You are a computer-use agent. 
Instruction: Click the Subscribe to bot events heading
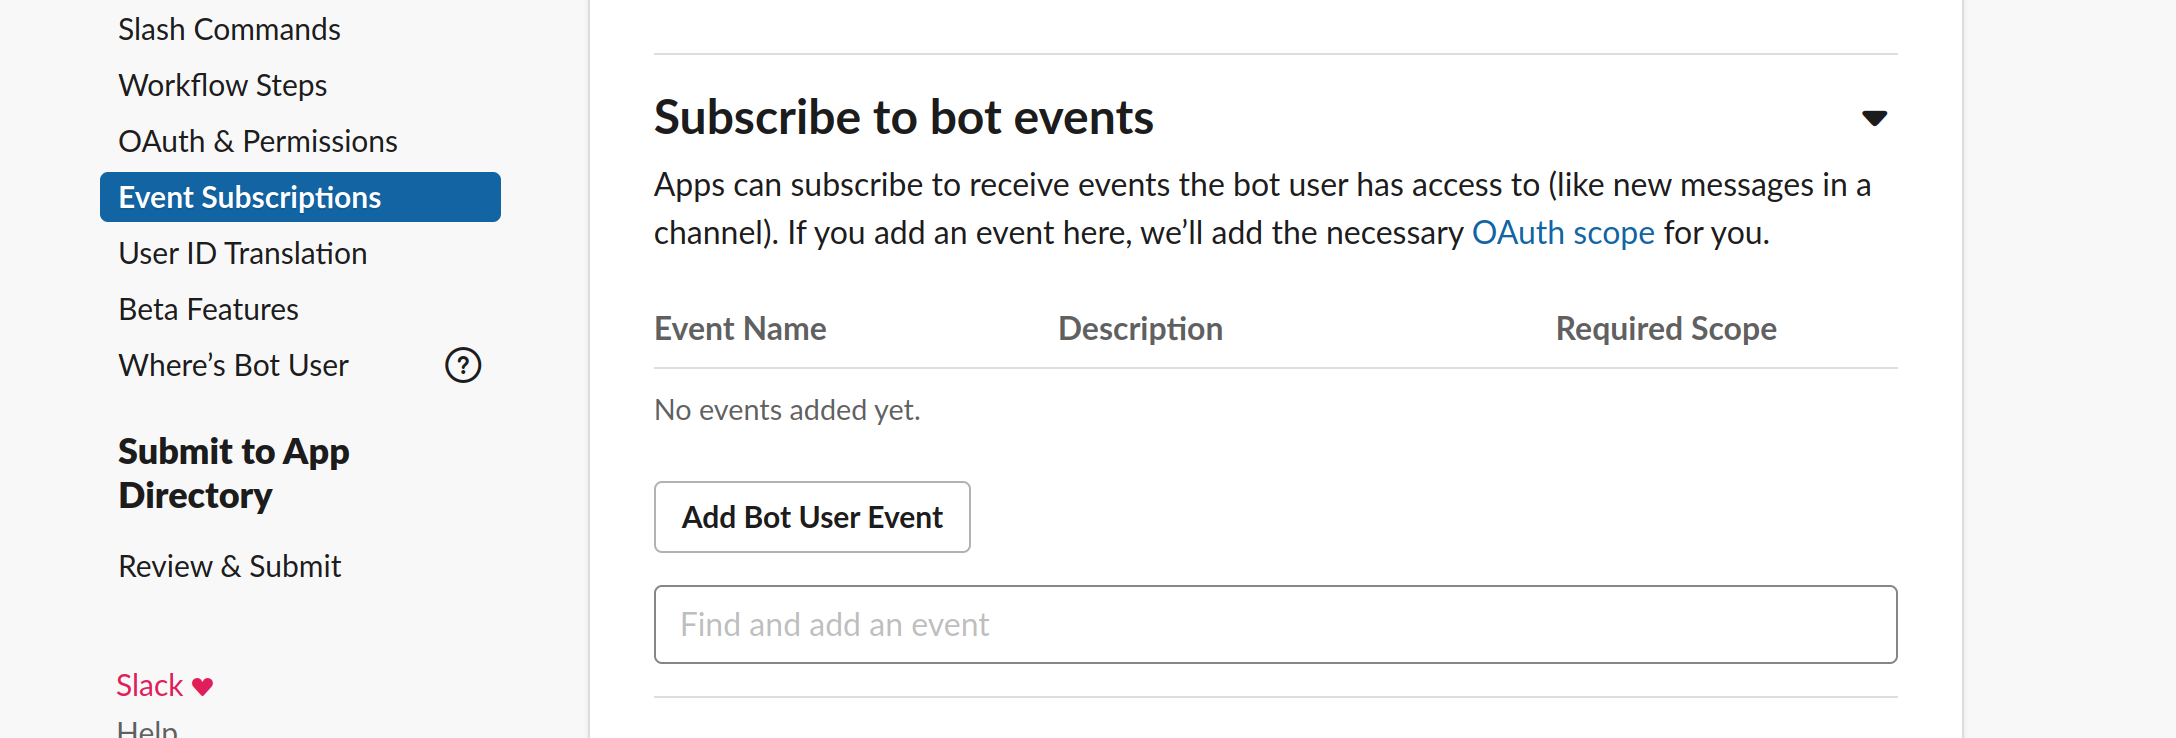903,118
